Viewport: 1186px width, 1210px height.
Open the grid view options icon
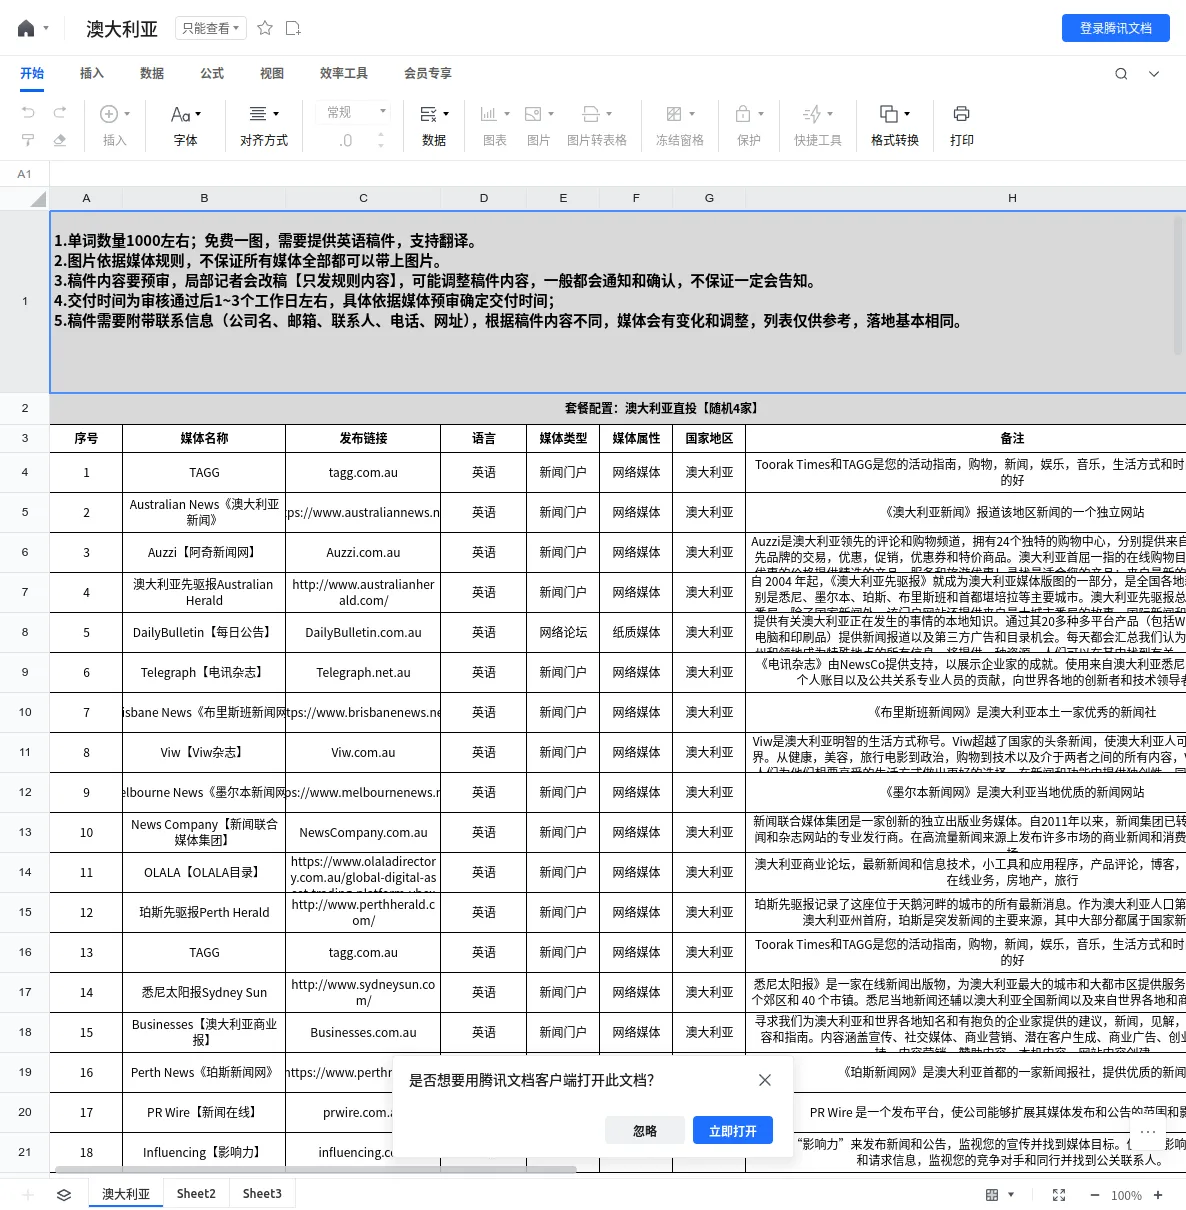[x=992, y=1195]
